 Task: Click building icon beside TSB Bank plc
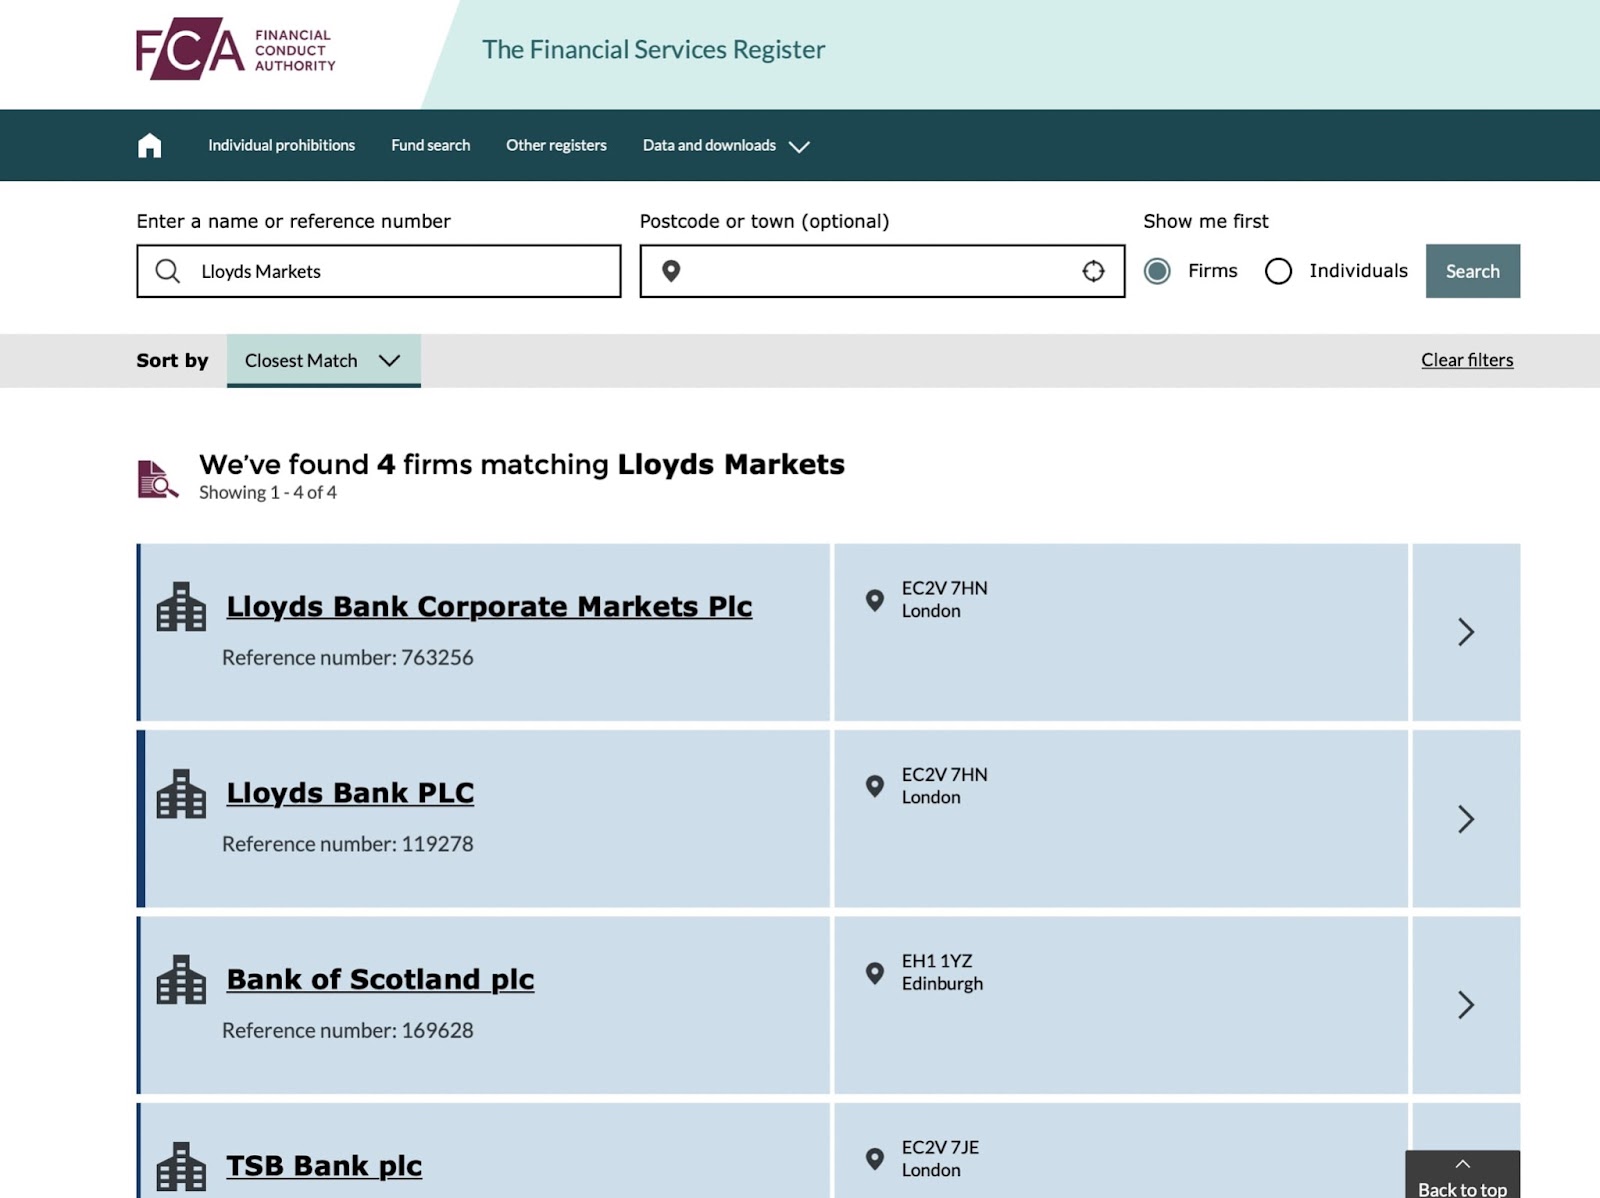pos(181,1167)
